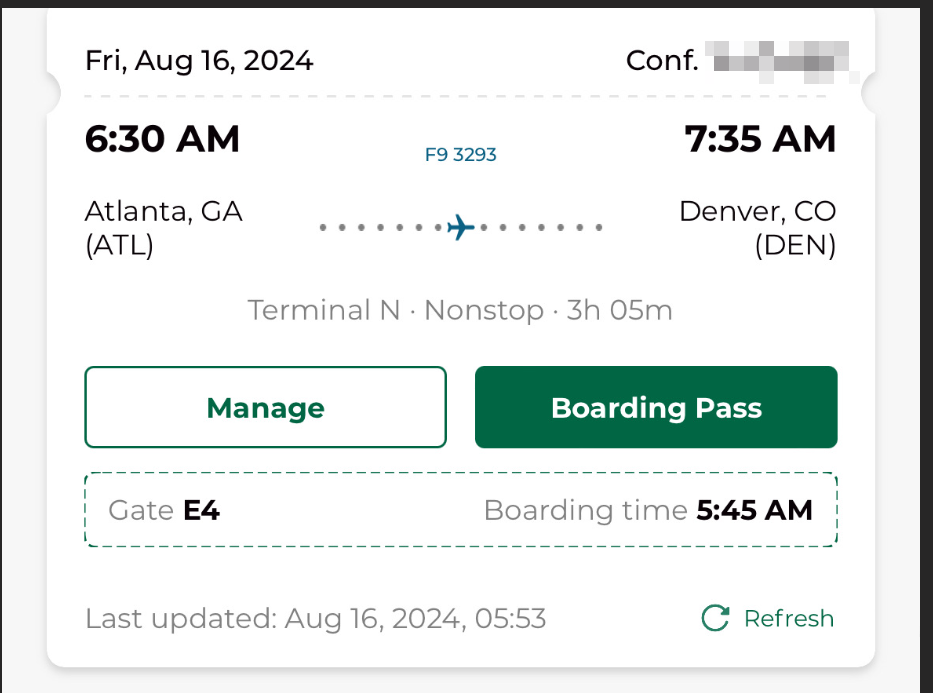Click the circular refresh arrow icon
The width and height of the screenshot is (933, 693).
pos(715,618)
